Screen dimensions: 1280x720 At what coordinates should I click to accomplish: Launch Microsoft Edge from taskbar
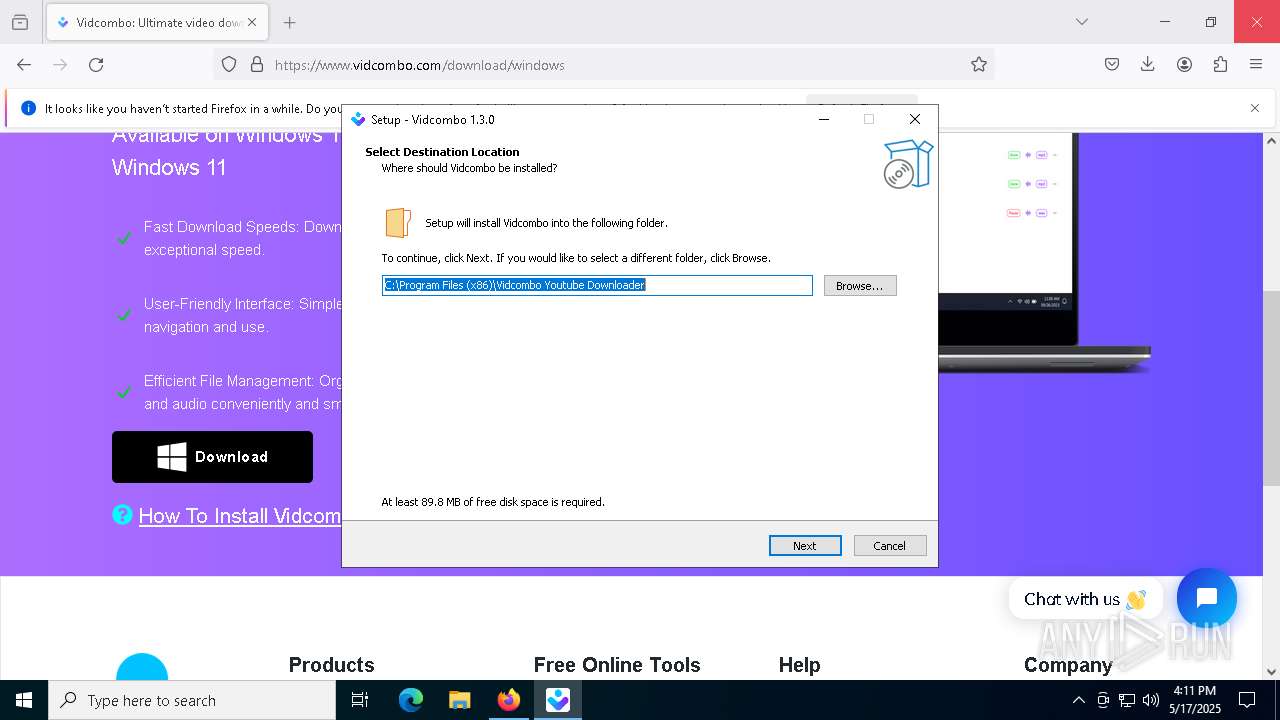point(411,700)
